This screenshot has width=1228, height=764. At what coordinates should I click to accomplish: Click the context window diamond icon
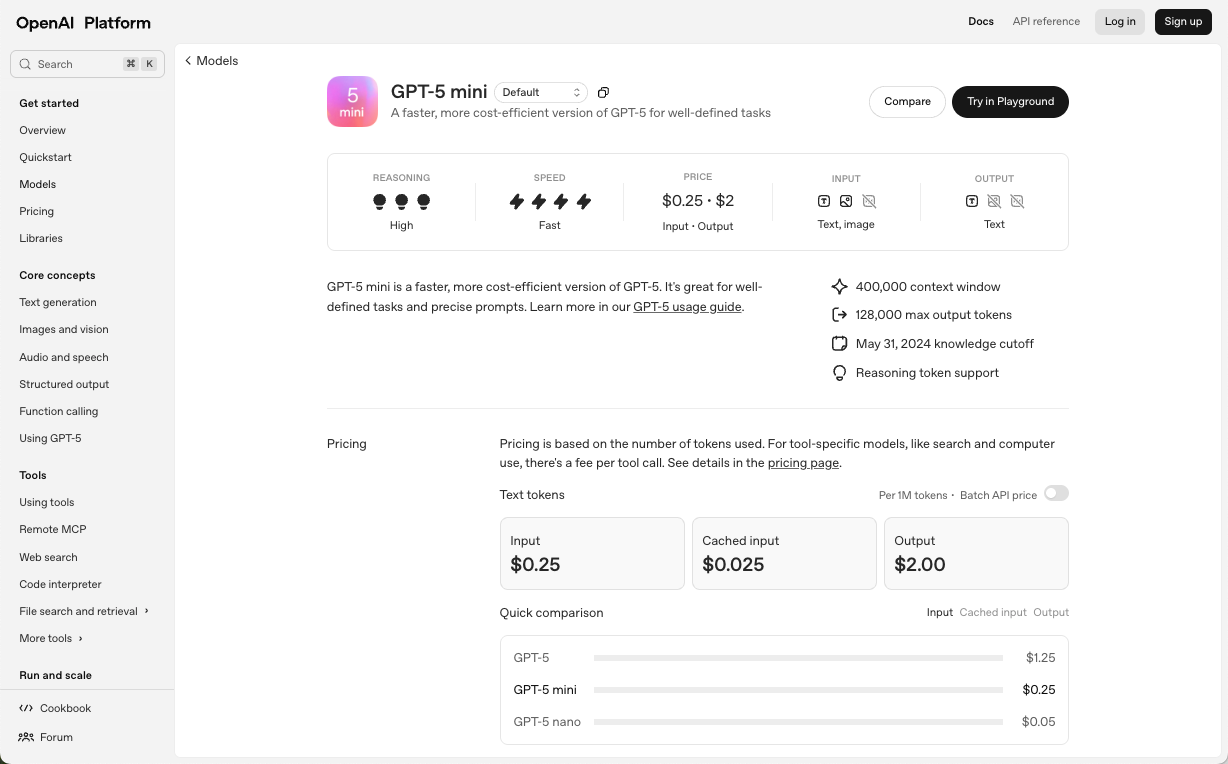click(839, 286)
